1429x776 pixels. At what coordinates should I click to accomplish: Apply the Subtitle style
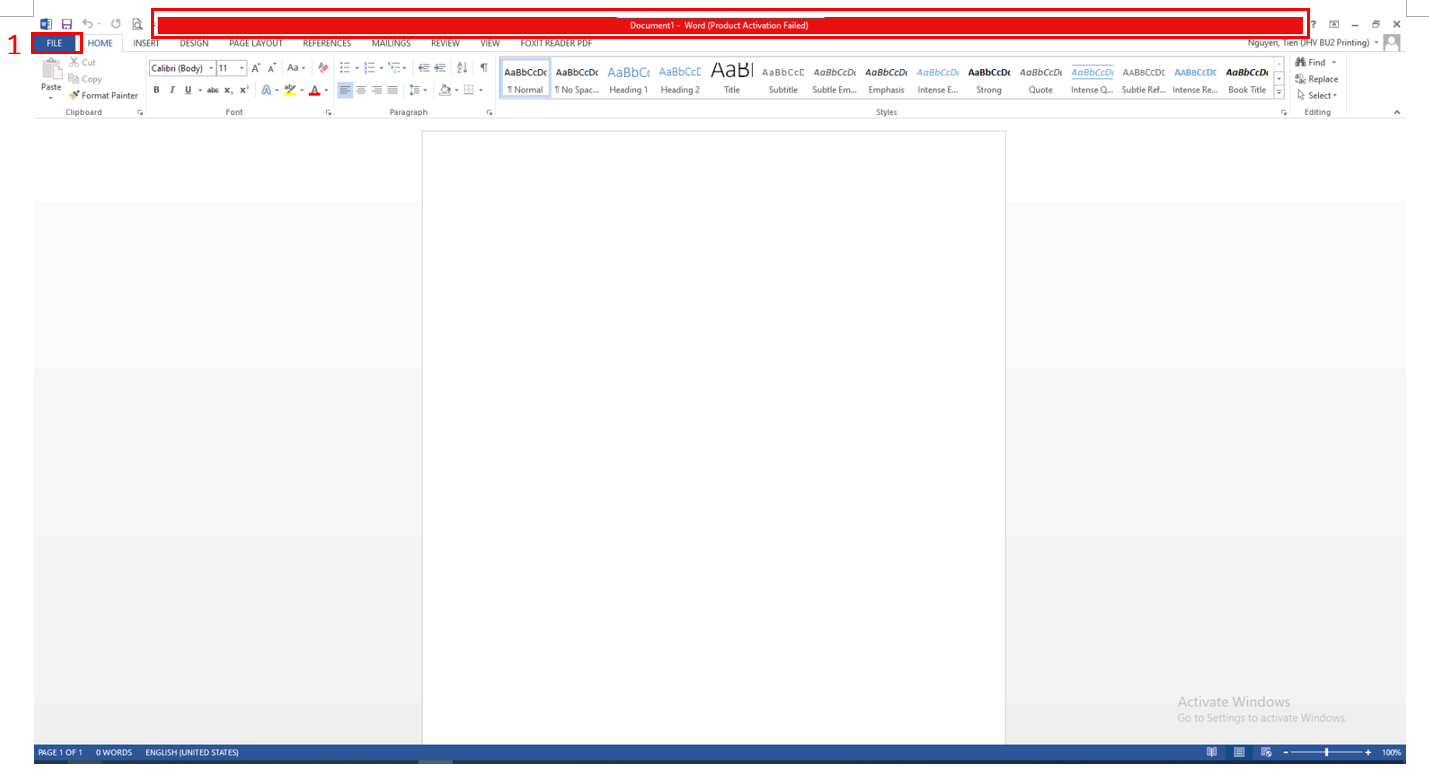point(783,80)
